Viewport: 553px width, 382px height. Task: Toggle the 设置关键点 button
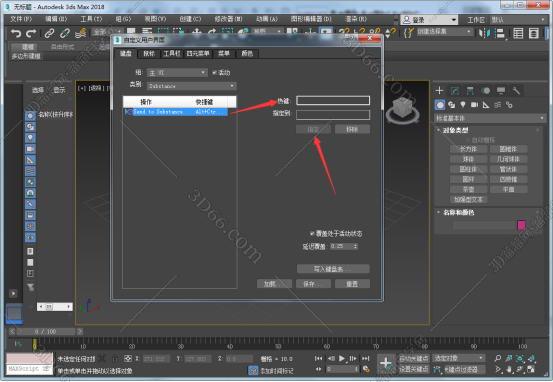[x=414, y=369]
